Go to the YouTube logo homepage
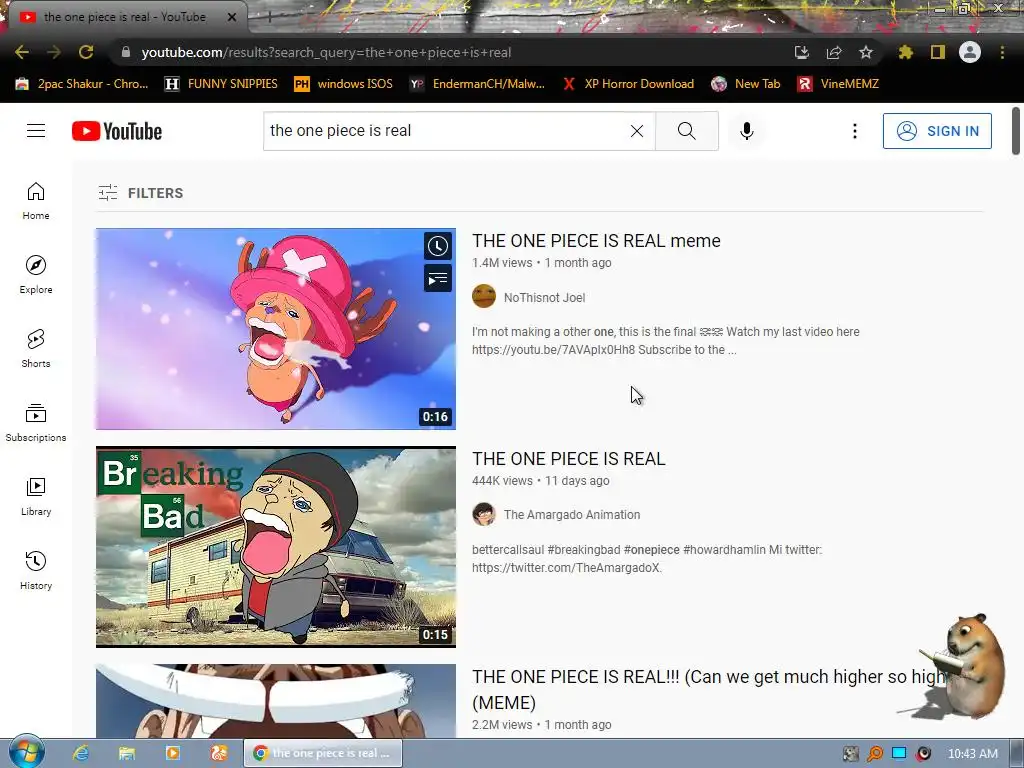Screen dimensions: 1024x768 pyautogui.click(x=117, y=131)
